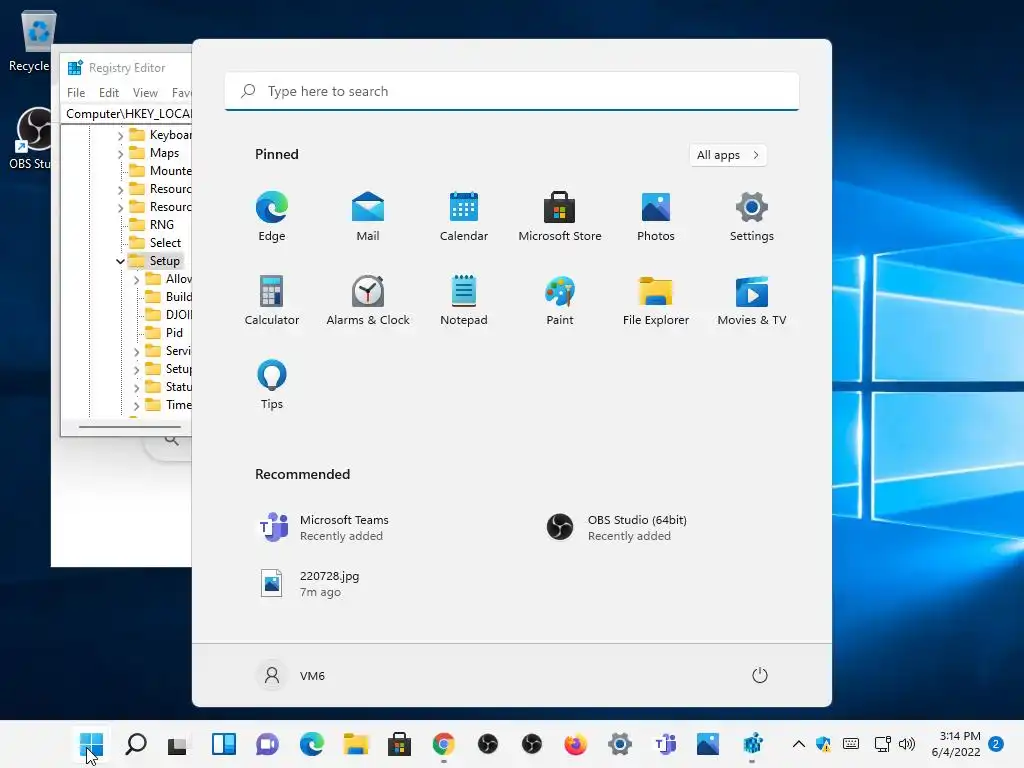Open Teams from the taskbar

[665, 744]
